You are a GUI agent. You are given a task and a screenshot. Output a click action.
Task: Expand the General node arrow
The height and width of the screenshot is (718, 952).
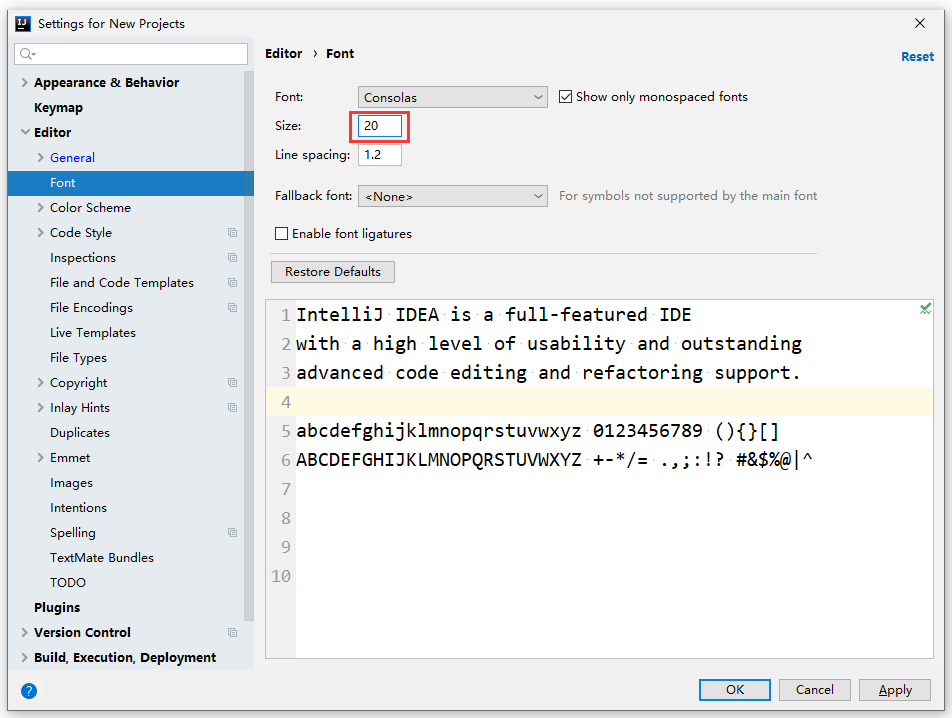(x=41, y=157)
